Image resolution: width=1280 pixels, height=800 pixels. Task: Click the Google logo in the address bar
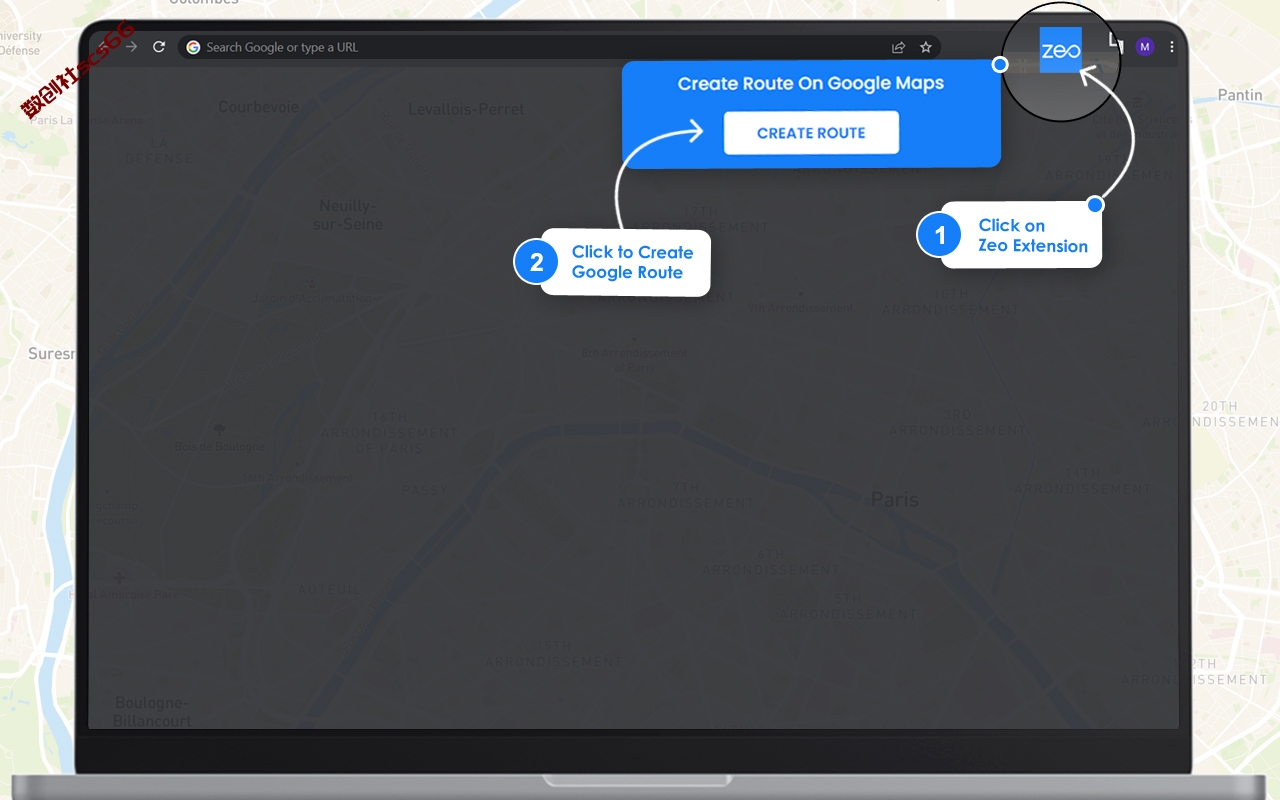pyautogui.click(x=193, y=47)
